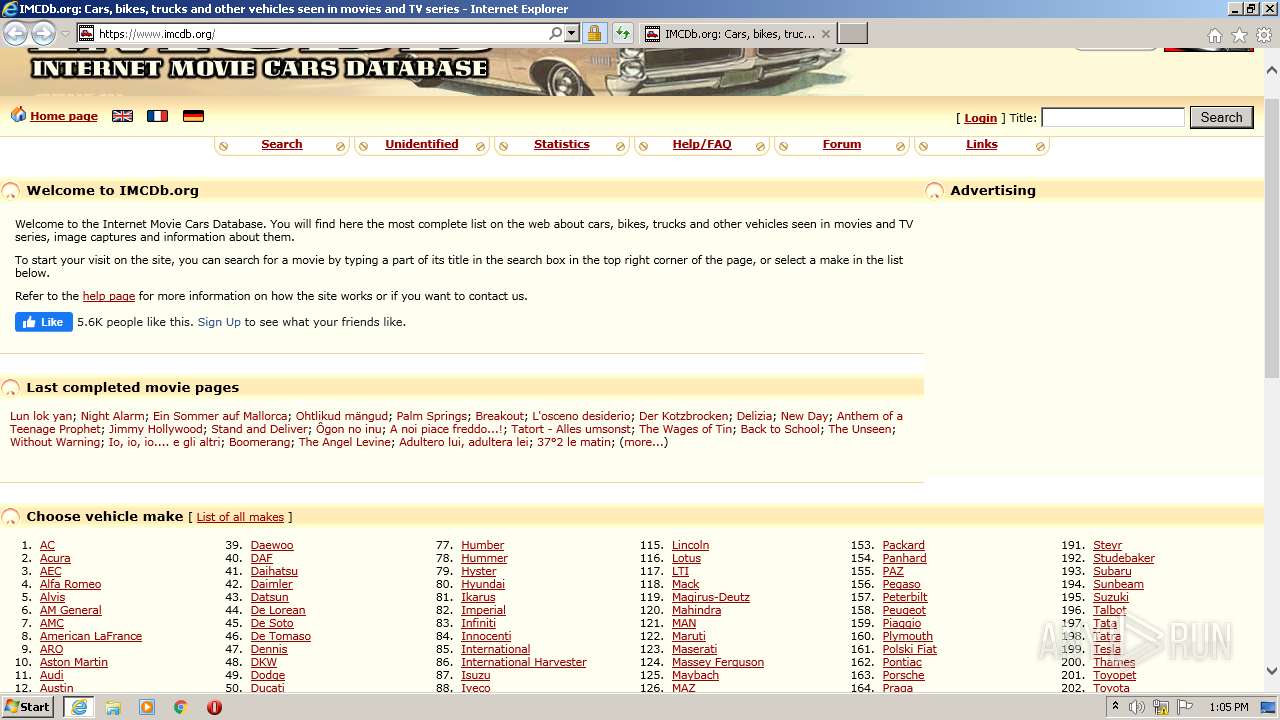
Task: Open List of all makes link
Action: point(240,517)
